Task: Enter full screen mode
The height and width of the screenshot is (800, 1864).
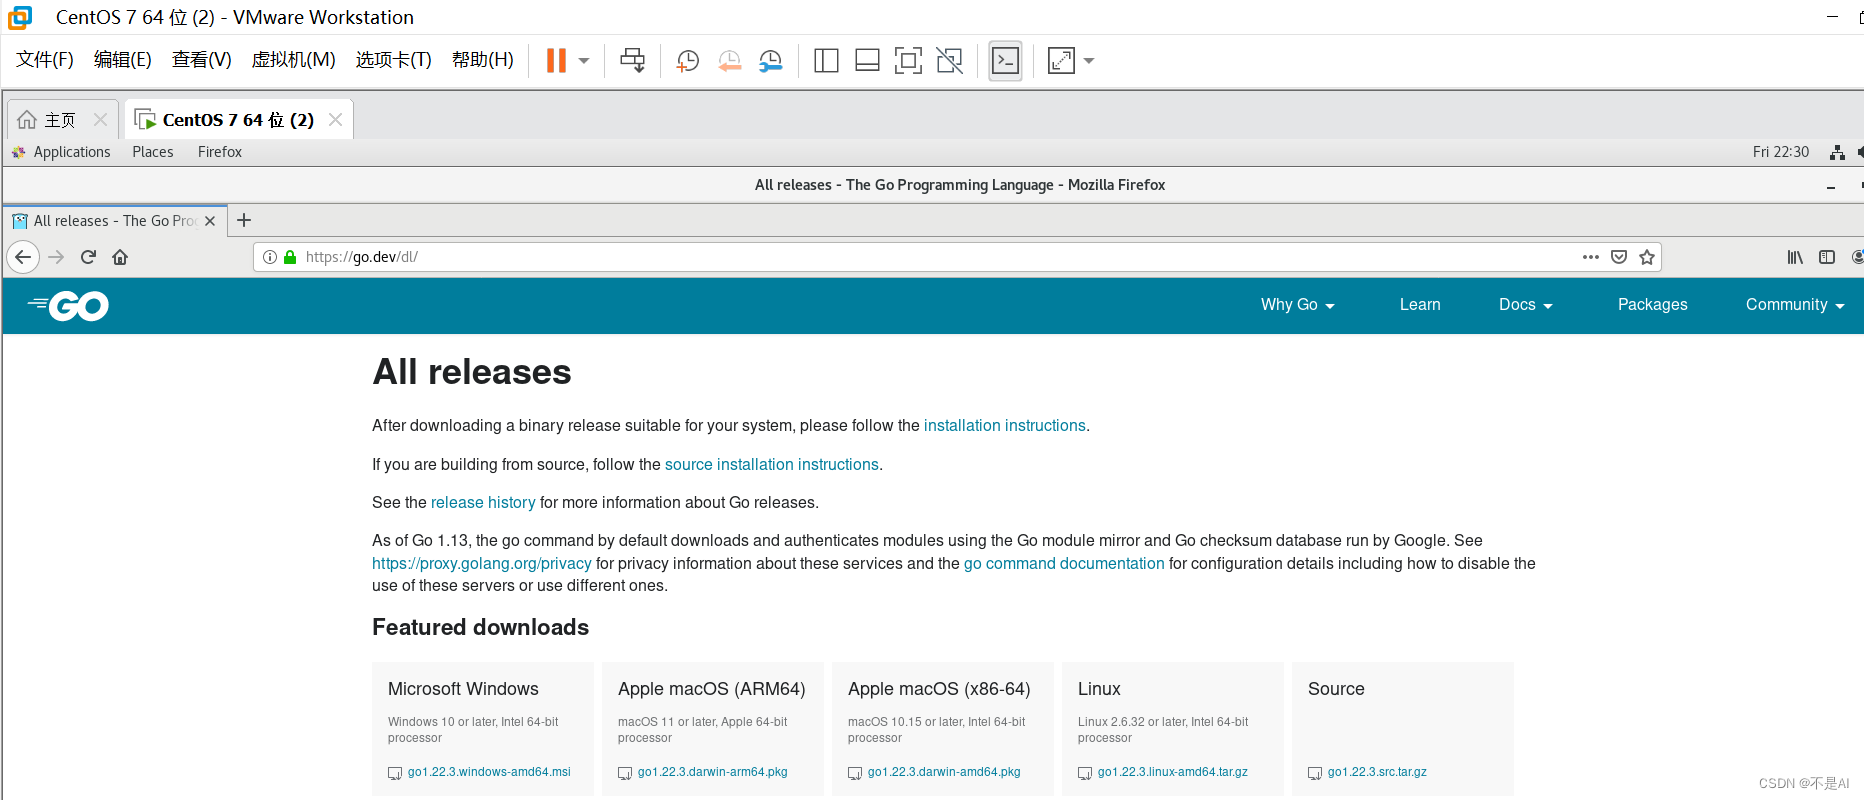Action: (x=908, y=61)
